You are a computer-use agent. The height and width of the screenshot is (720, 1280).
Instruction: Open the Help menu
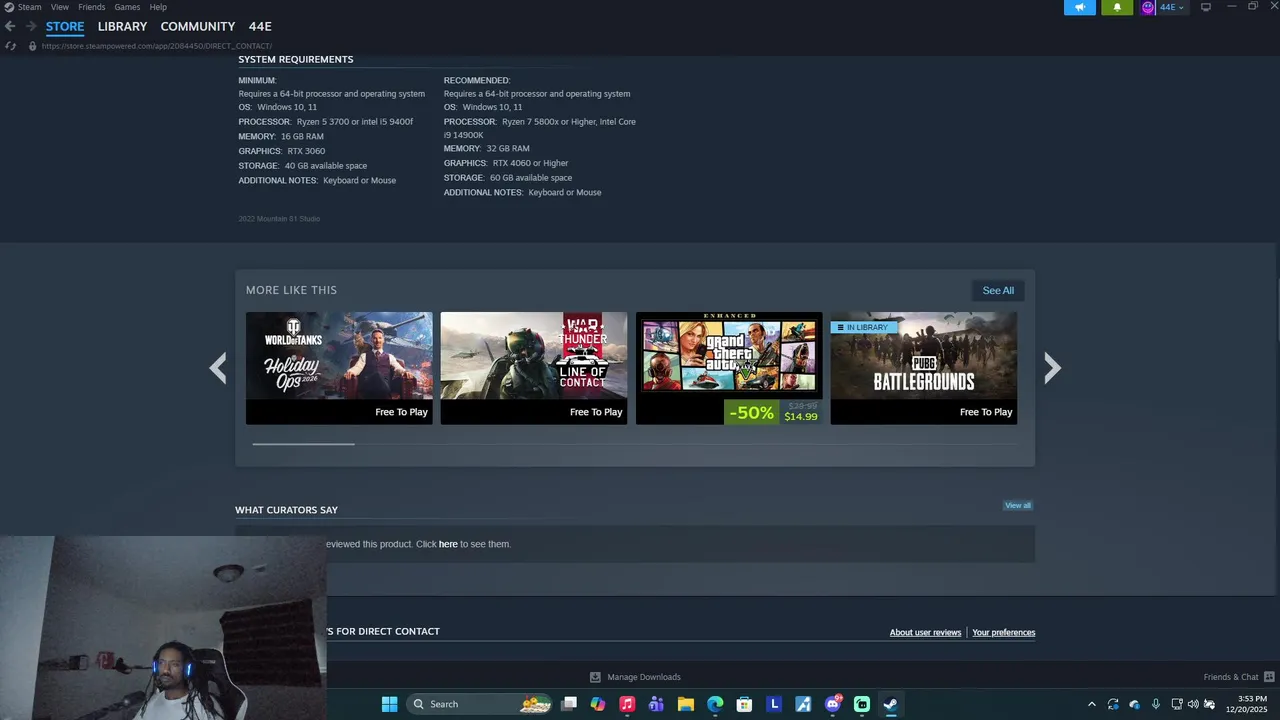coord(158,7)
